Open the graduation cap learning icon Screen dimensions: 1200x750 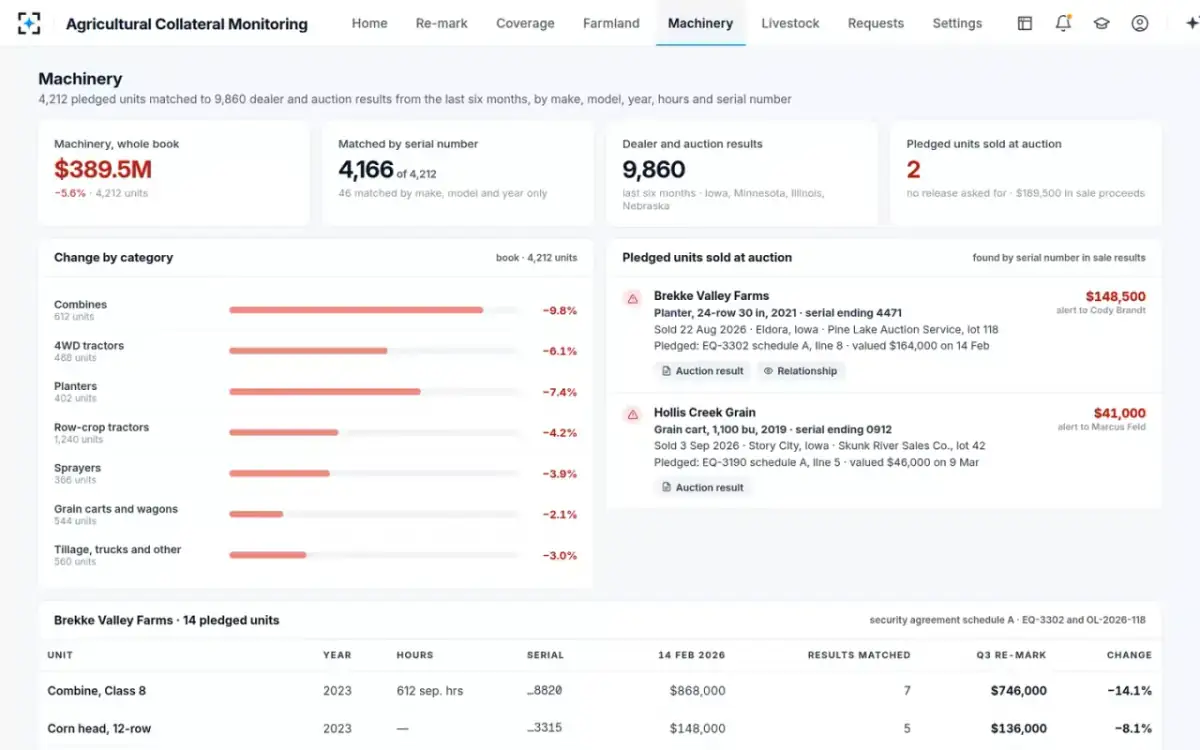tap(1101, 23)
